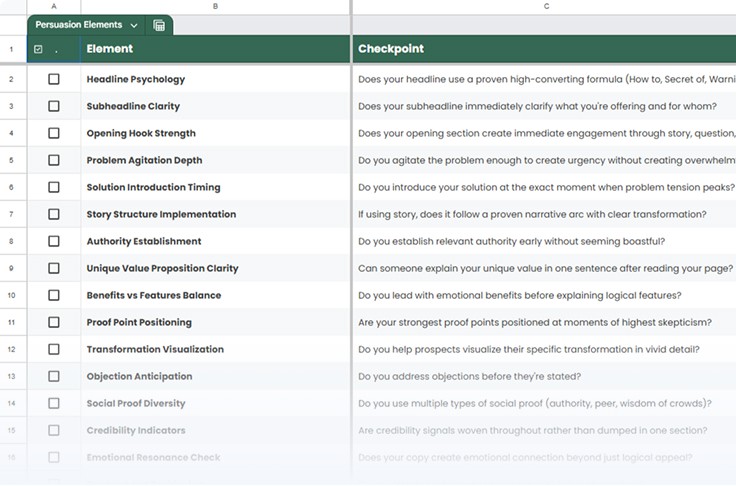The height and width of the screenshot is (486, 736).
Task: Click the 'Headline Psychology' cell
Action: [215, 79]
